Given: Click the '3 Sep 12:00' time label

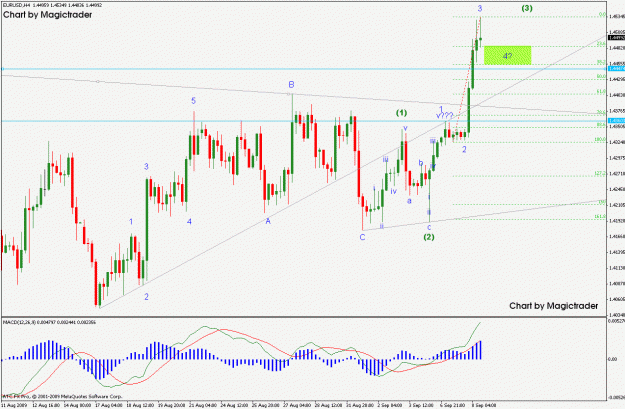Looking at the screenshot, I should pyautogui.click(x=421, y=405).
